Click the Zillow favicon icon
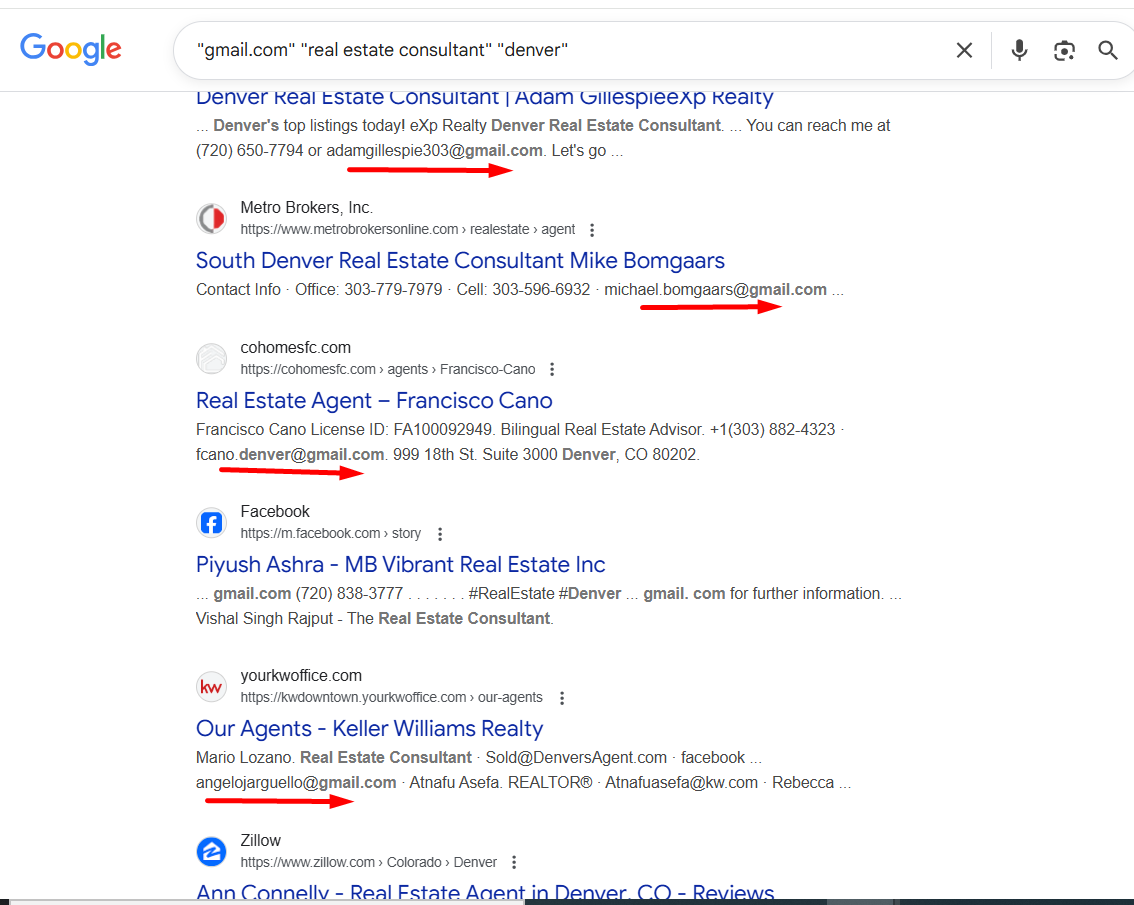 pyautogui.click(x=211, y=851)
